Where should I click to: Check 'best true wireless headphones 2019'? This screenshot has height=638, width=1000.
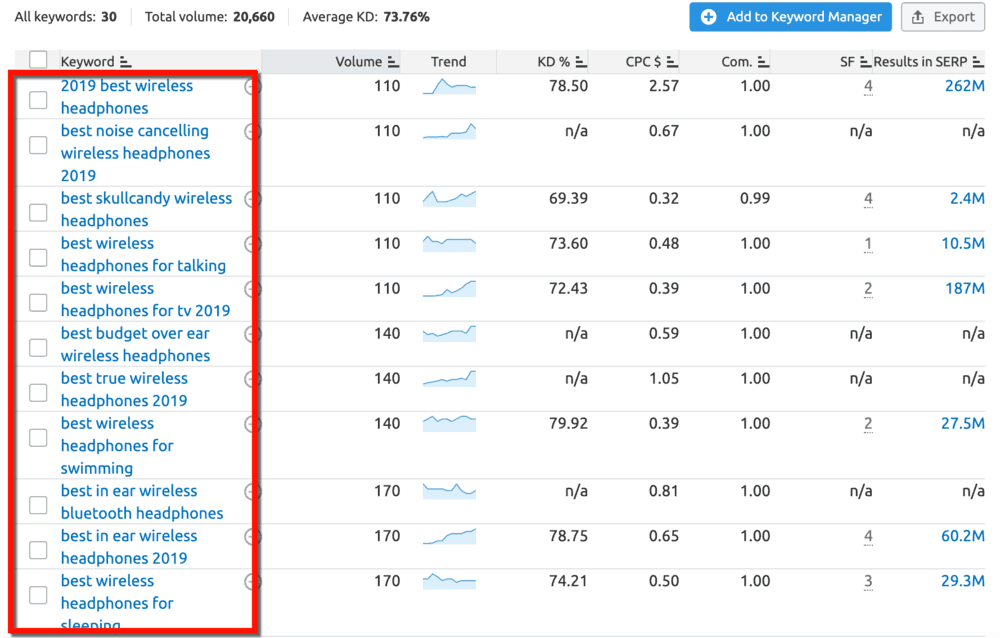(37, 392)
